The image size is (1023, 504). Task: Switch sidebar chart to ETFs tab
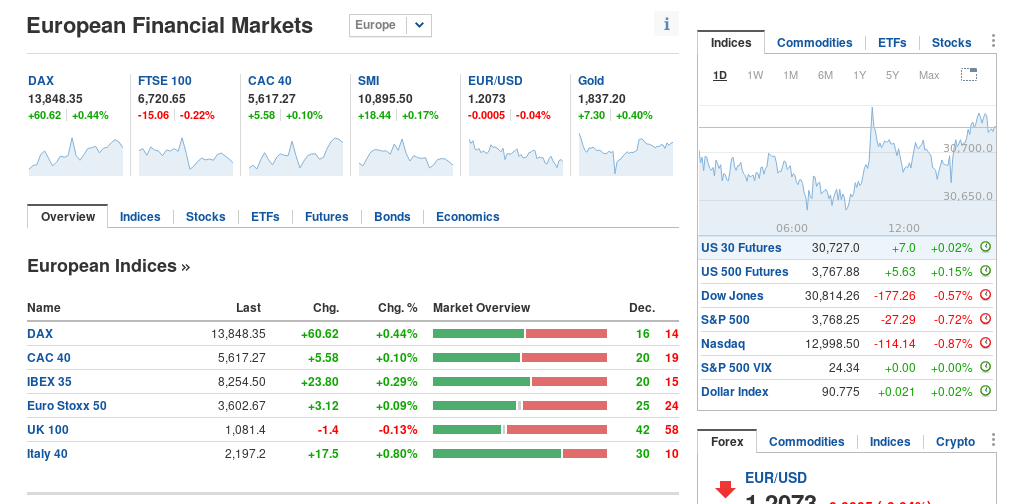pyautogui.click(x=892, y=42)
